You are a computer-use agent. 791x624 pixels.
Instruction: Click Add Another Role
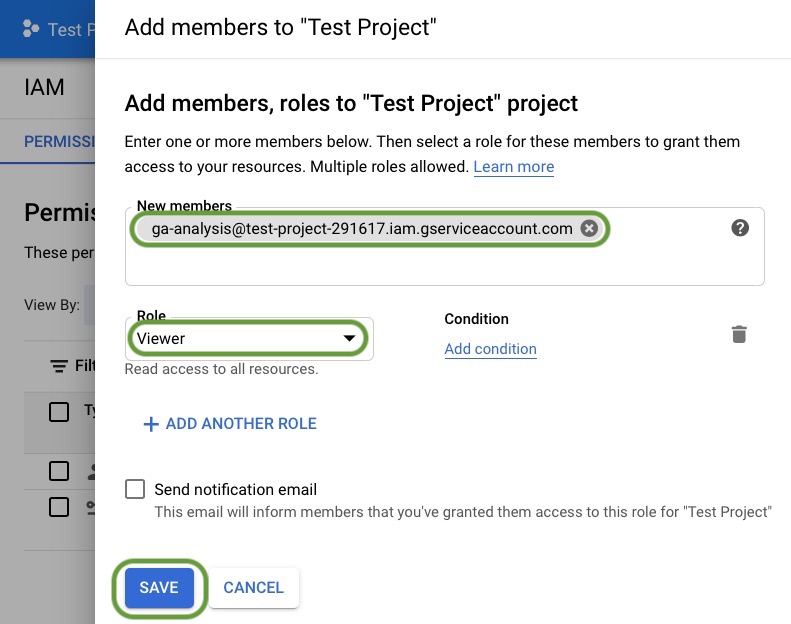coord(240,424)
